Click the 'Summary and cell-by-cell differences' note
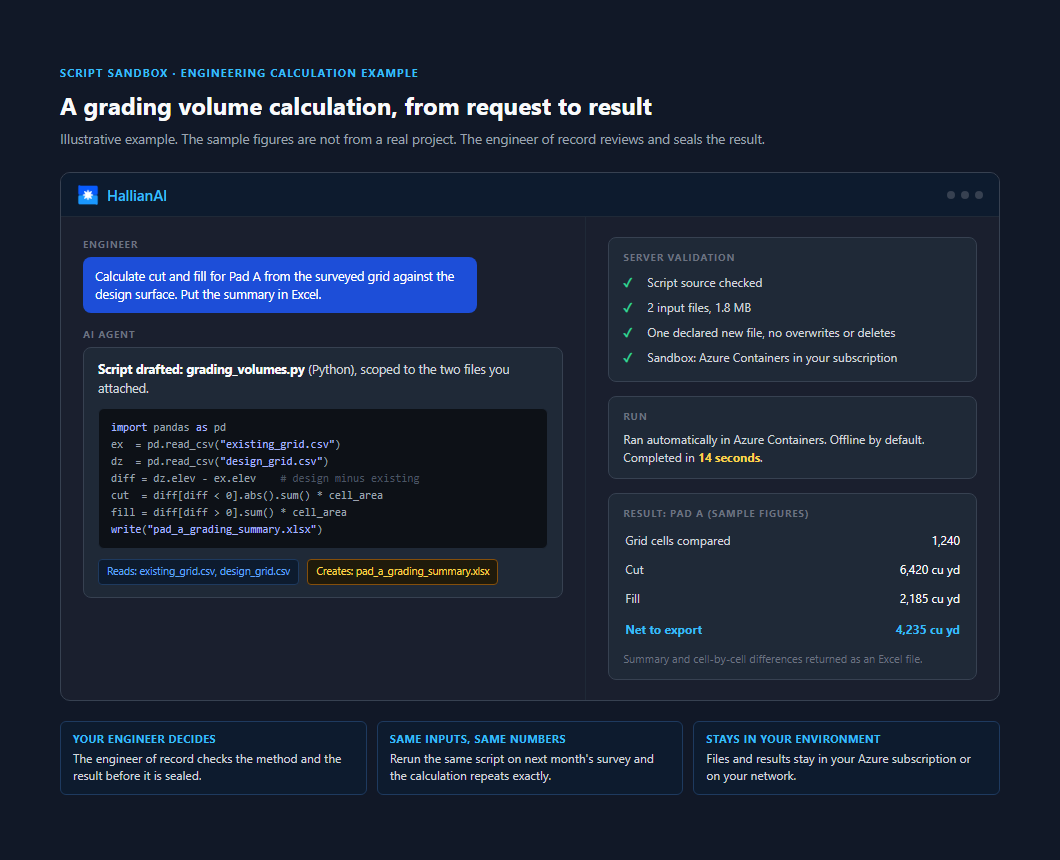The height and width of the screenshot is (860, 1060). 773,659
